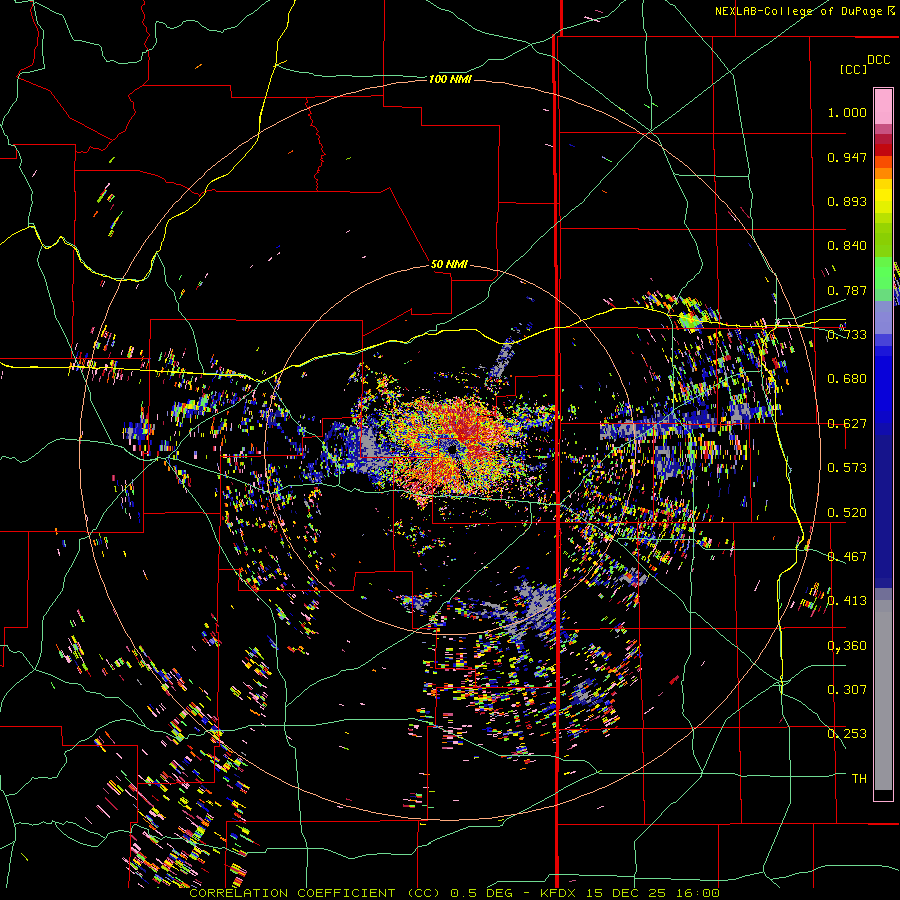Click the 0.413 scale value
The image size is (900, 900).
coord(847,601)
